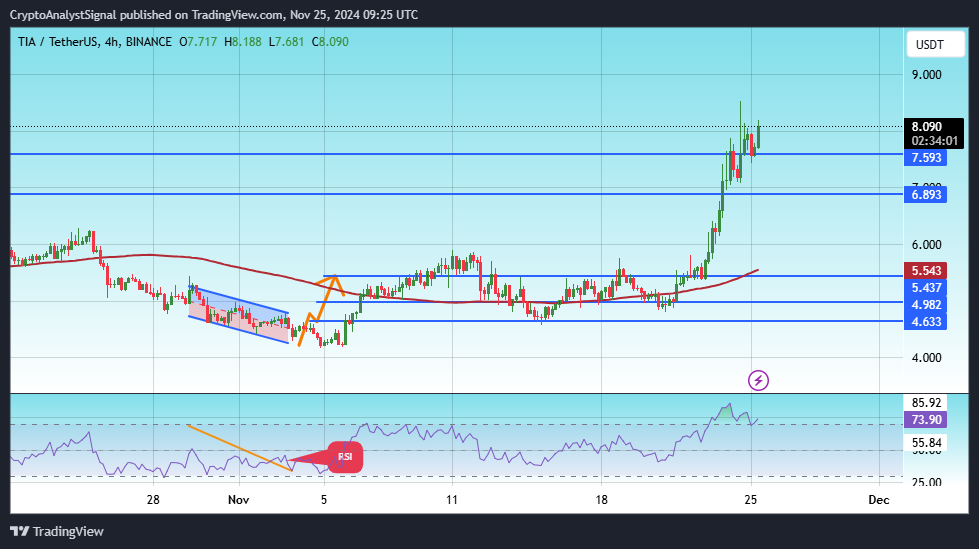Screen dimensions: 979x549
Task: Select the blue descending channel drawing
Action: 239,315
